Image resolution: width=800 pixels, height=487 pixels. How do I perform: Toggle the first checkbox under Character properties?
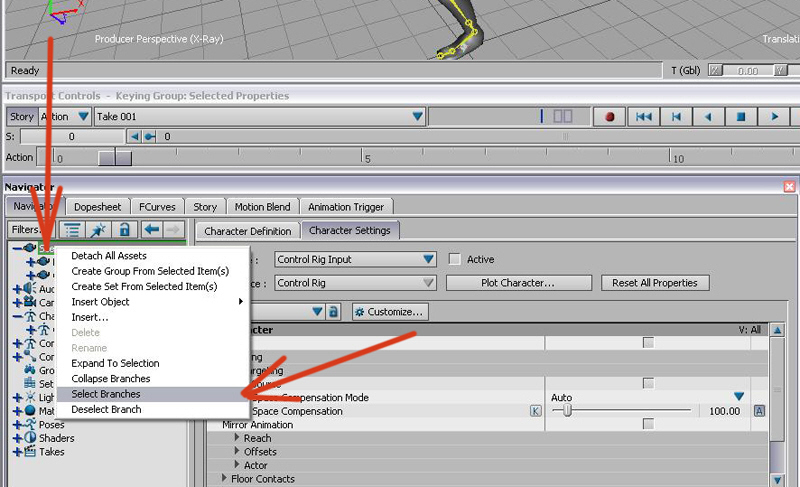[648, 342]
